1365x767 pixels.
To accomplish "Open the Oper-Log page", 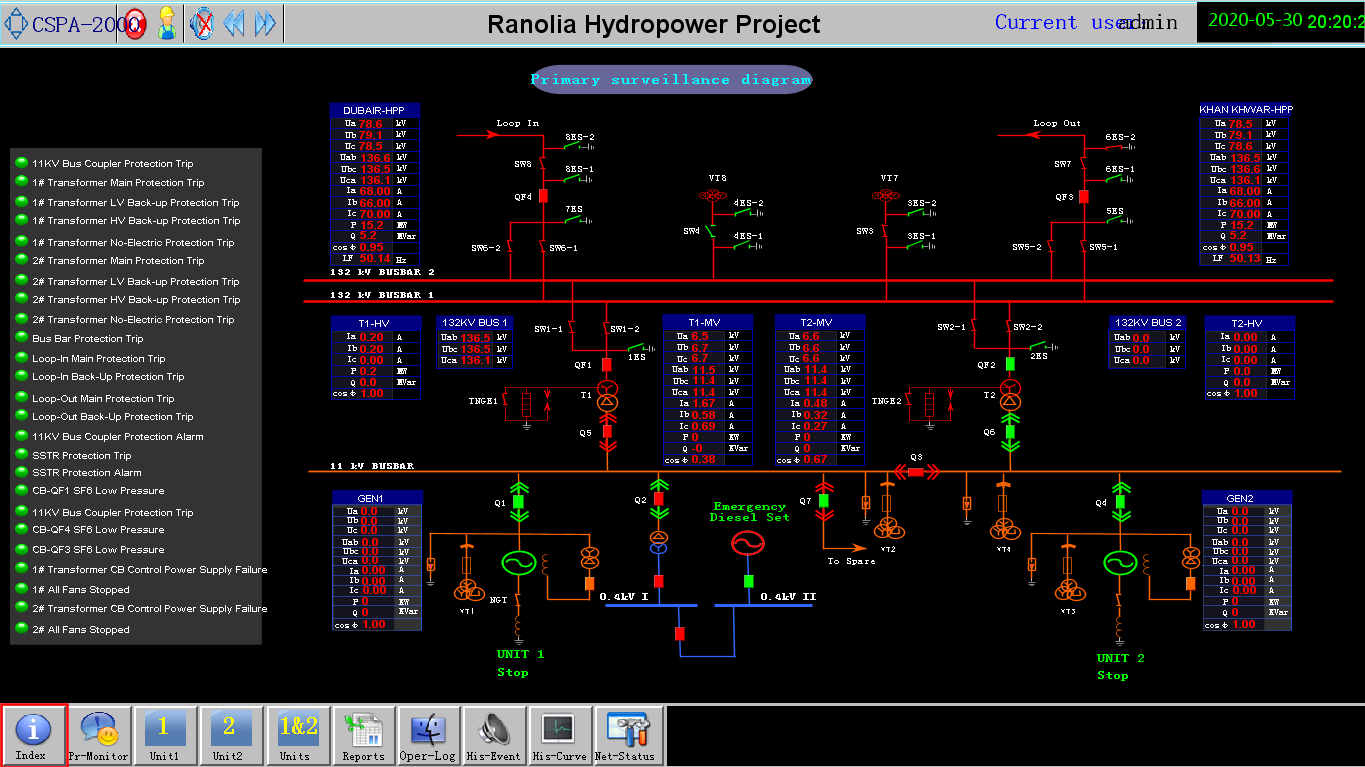I will click(x=428, y=735).
